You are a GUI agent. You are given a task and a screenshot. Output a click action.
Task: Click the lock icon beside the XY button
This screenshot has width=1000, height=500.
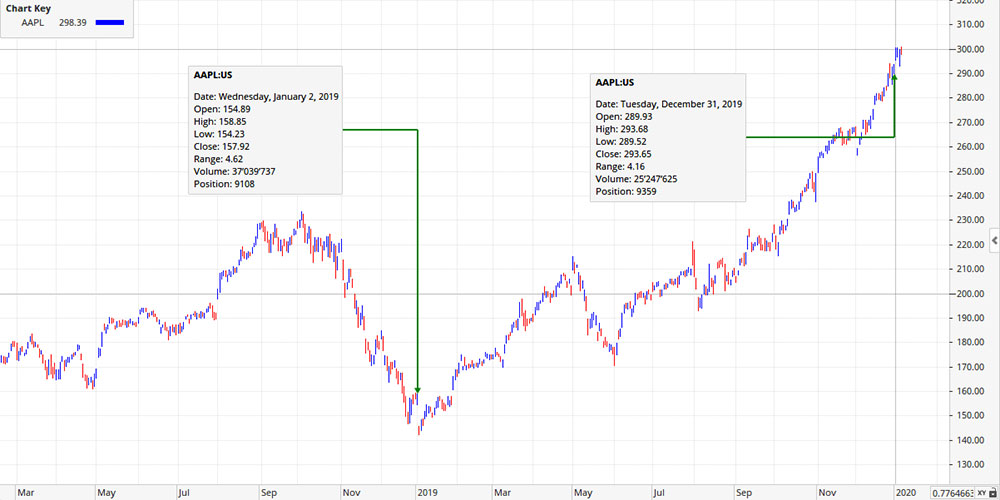(993, 493)
